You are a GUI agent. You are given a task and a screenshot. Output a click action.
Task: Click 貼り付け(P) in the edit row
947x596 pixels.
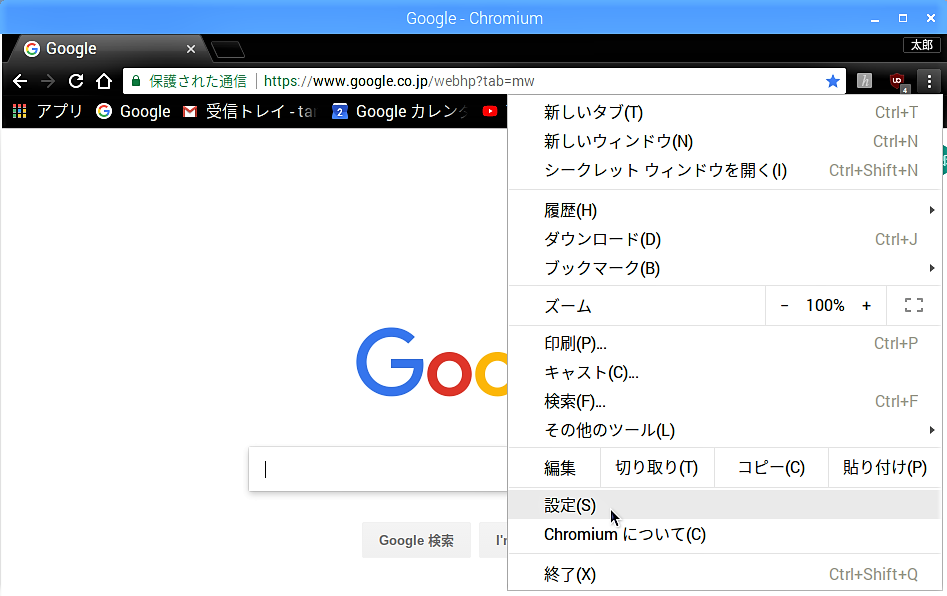coord(885,467)
